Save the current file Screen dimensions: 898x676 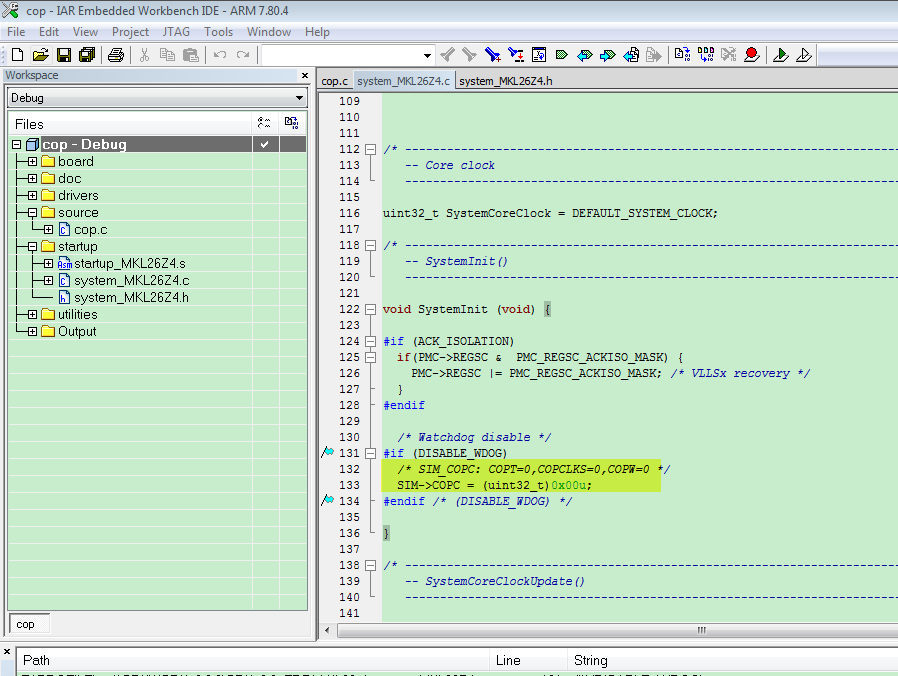64,55
